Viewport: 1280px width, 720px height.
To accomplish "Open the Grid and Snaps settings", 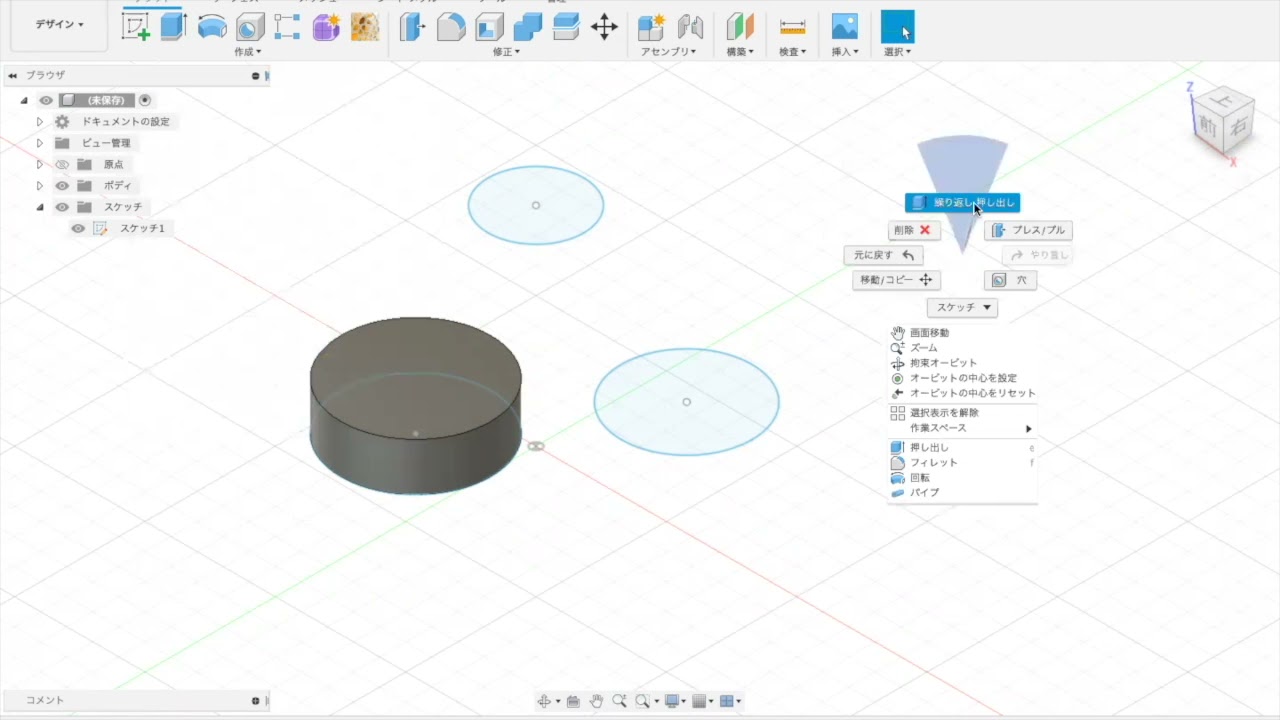I will pos(700,702).
